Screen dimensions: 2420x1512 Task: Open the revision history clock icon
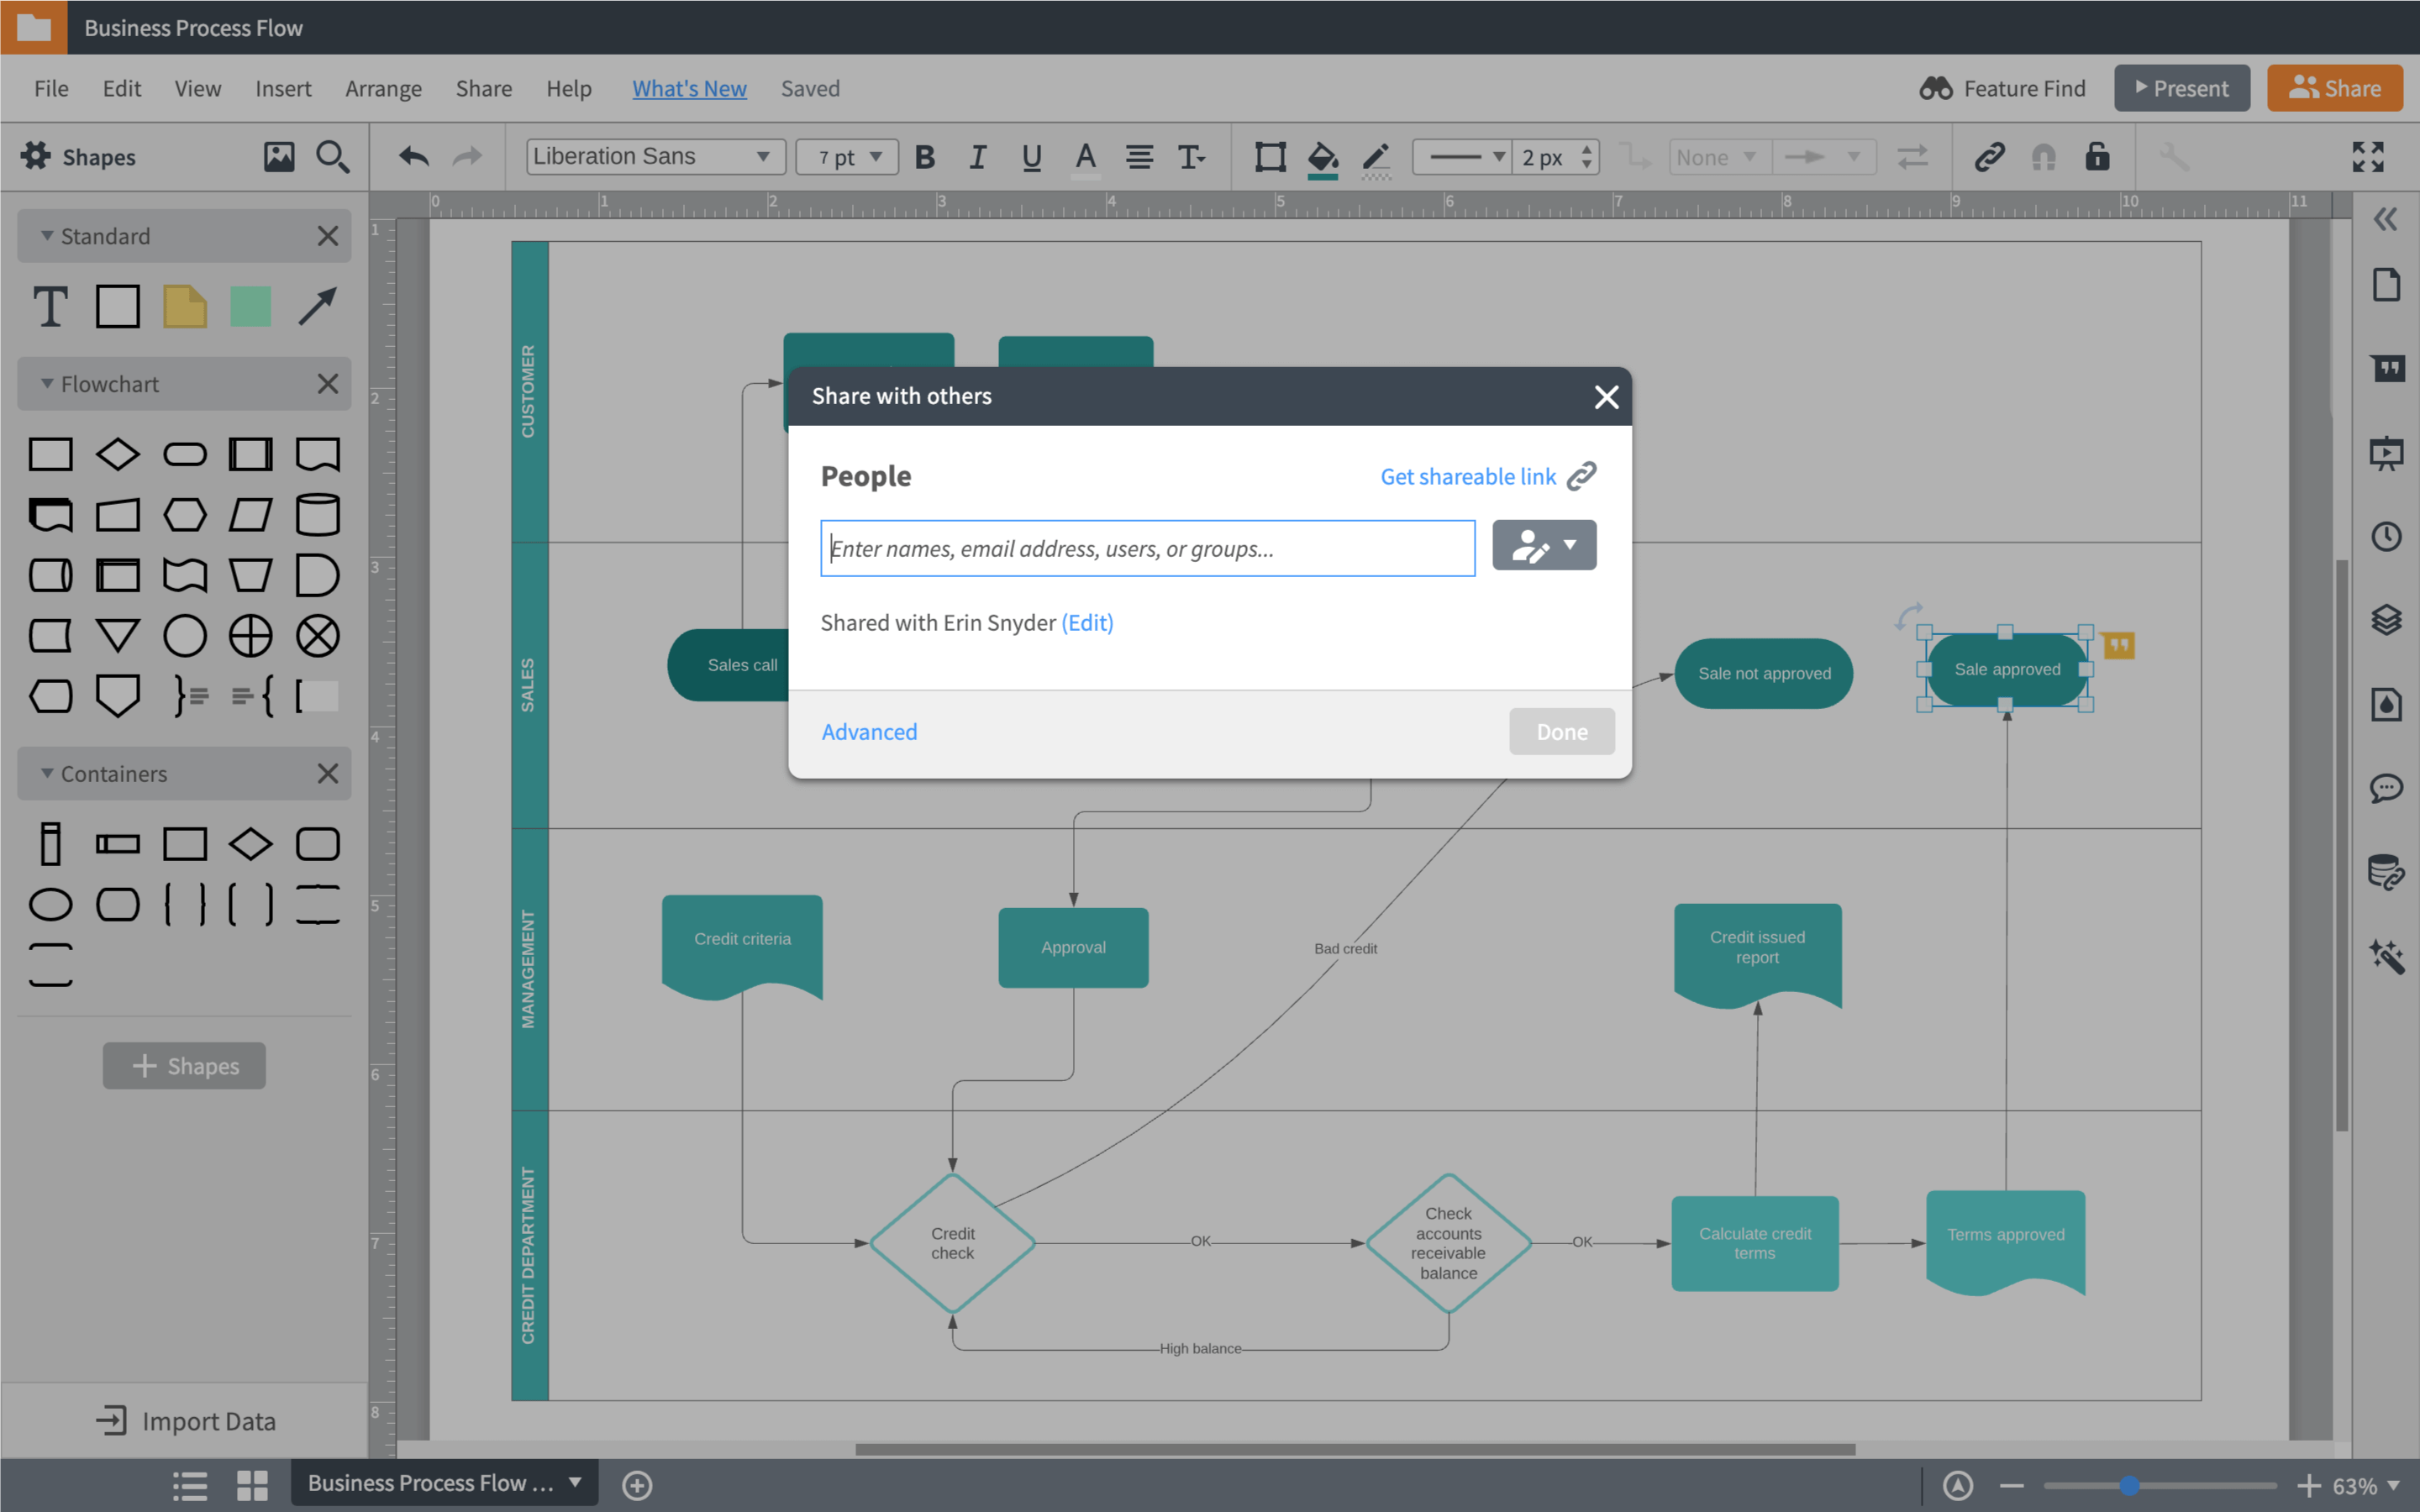click(2386, 537)
